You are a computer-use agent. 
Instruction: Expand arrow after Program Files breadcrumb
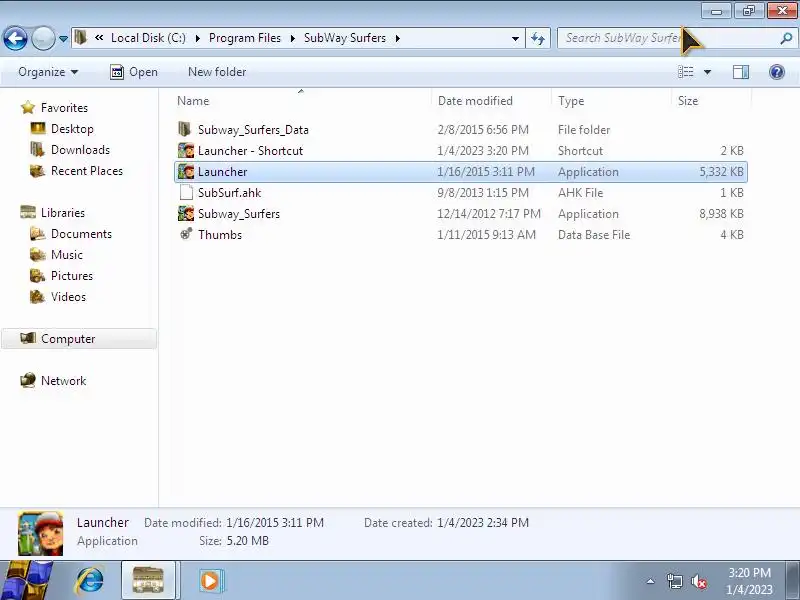[x=293, y=38]
